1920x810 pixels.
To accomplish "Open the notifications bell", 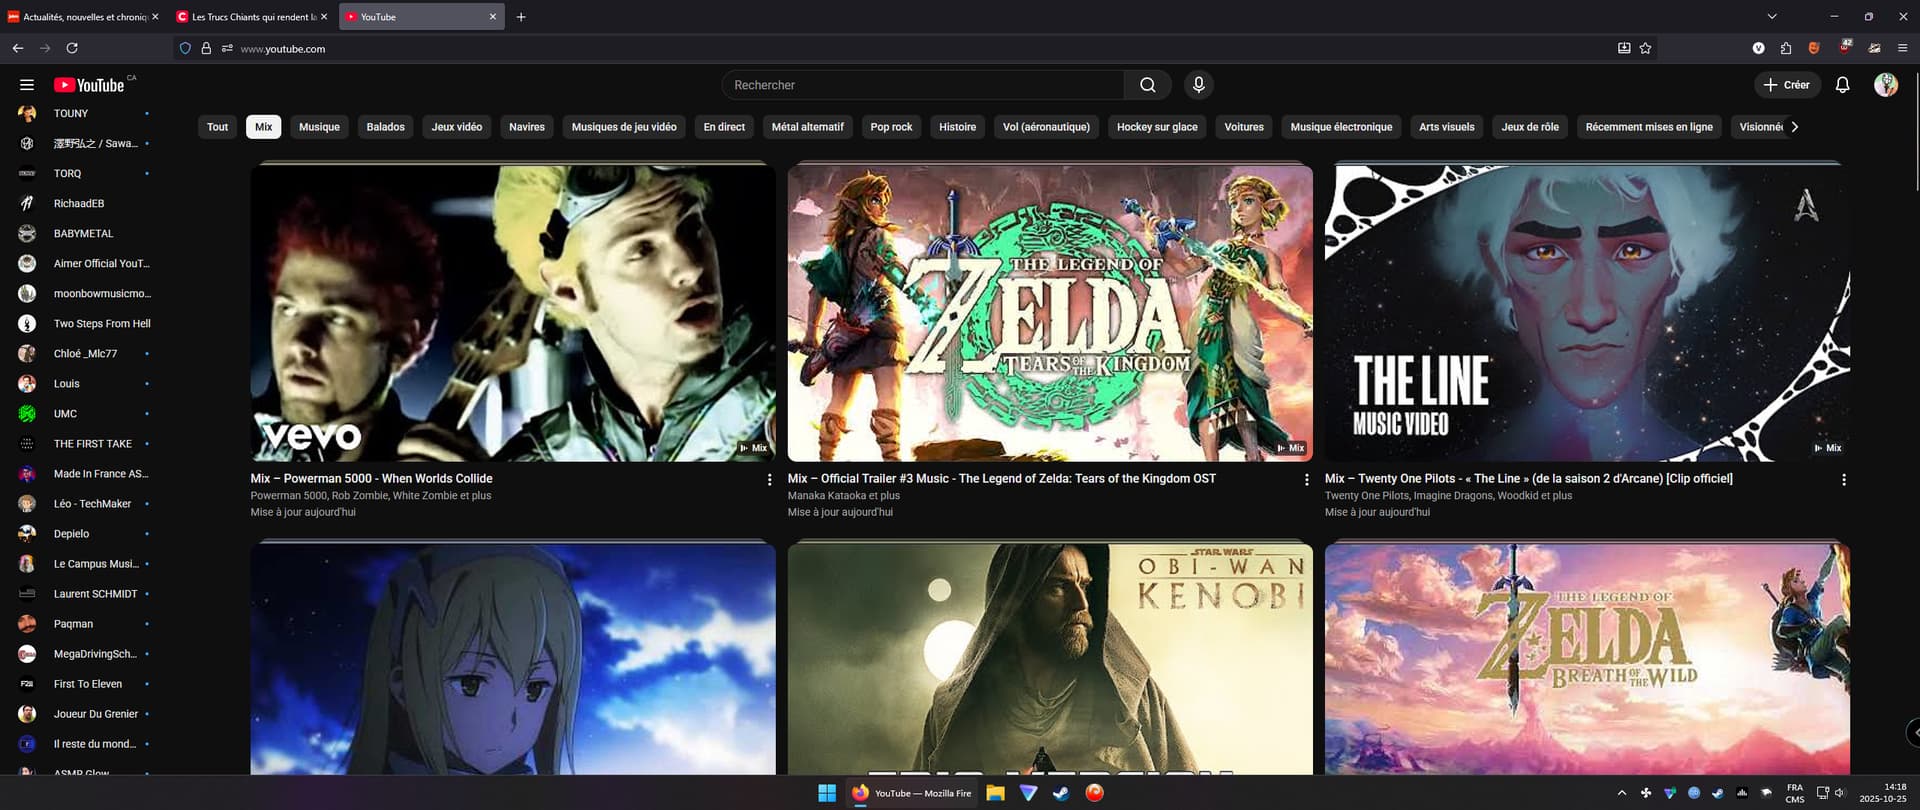I will pos(1842,85).
